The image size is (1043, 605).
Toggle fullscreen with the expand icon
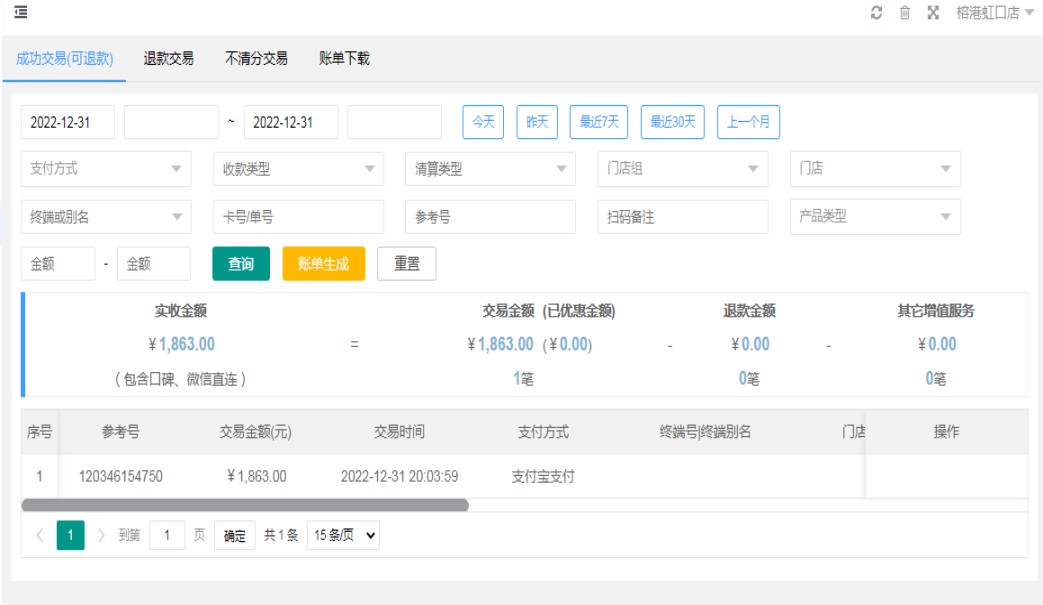tap(933, 13)
